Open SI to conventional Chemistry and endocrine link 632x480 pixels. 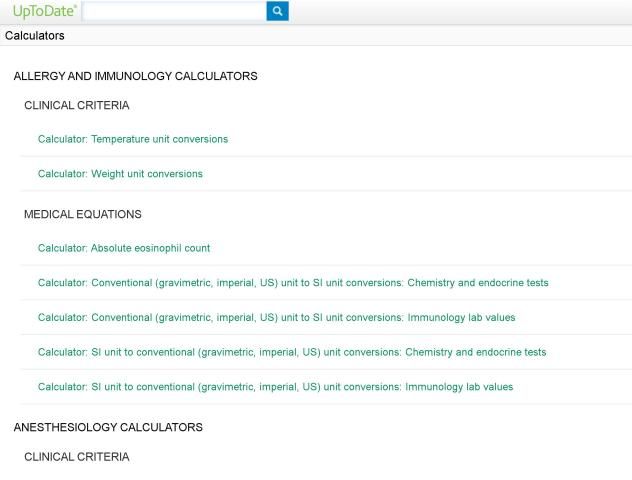click(x=292, y=352)
